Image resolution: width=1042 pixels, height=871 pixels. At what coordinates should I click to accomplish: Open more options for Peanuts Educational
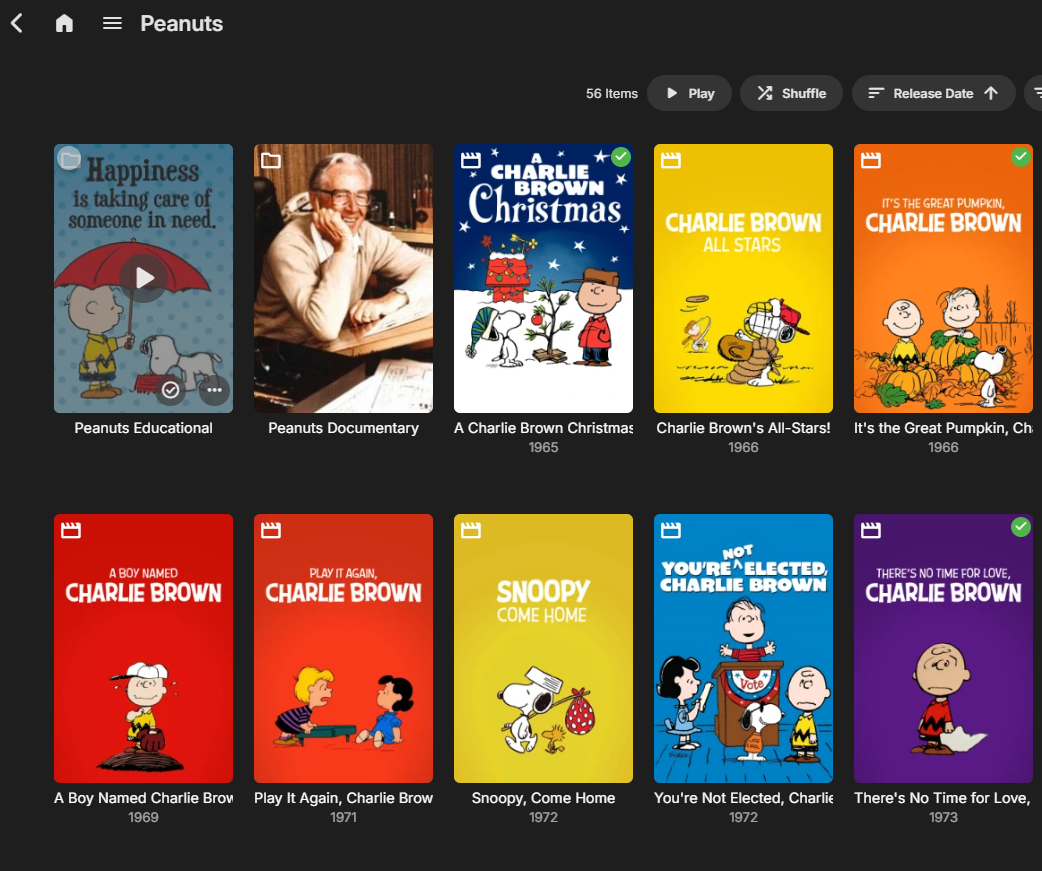pyautogui.click(x=214, y=390)
